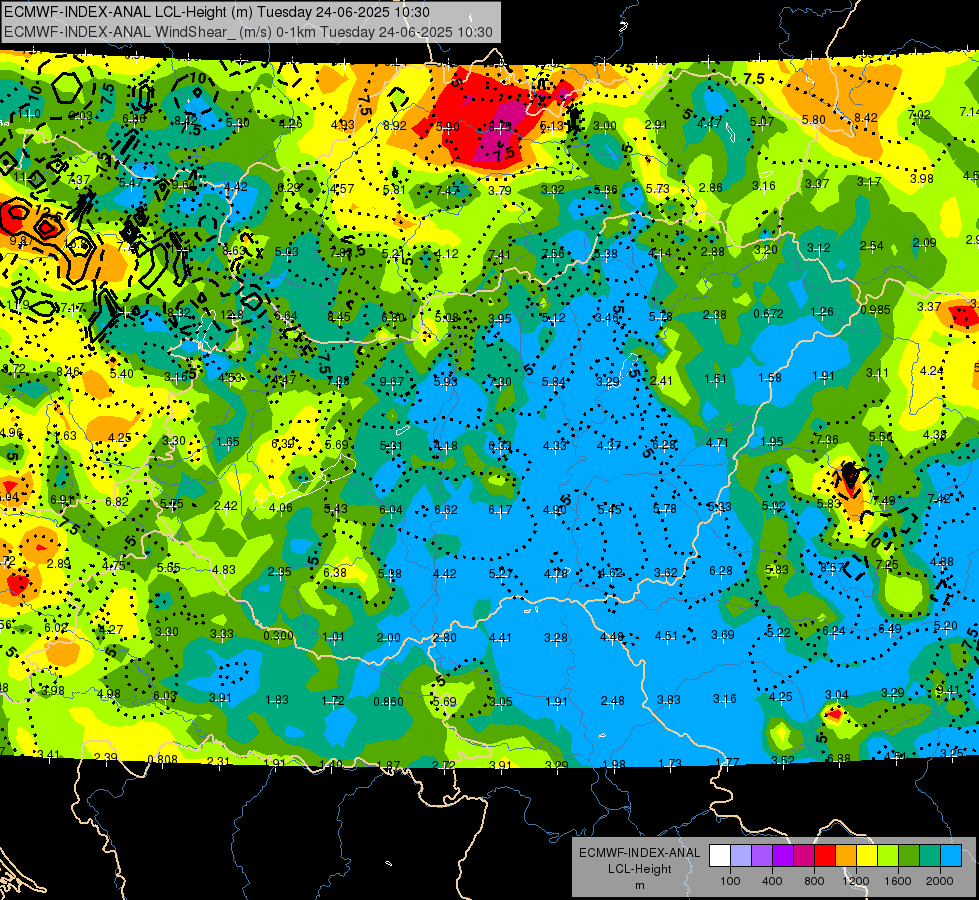Screen dimensions: 979x900
Task: Click the wind shear value 4.06
Action: point(281,508)
